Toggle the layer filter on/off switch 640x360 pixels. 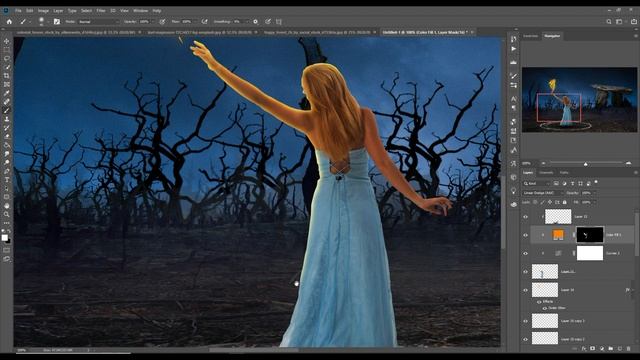(596, 182)
